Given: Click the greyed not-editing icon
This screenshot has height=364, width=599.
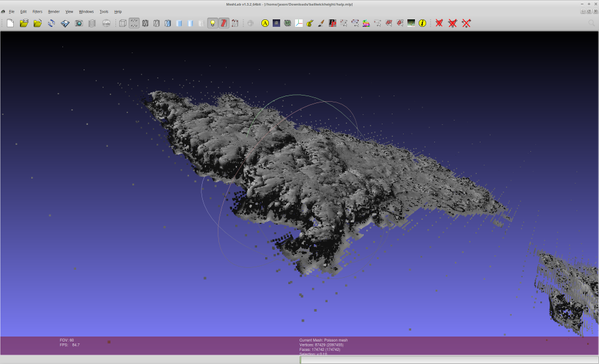Looking at the screenshot, I should coord(250,23).
